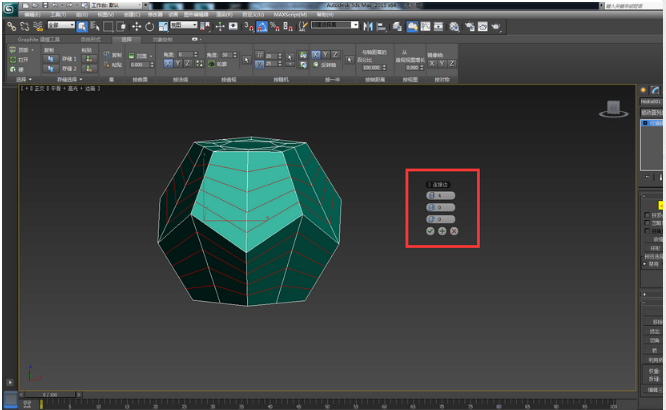Image resolution: width=666 pixels, height=410 pixels.
Task: Select the Select and Link tool
Action: 11,27
